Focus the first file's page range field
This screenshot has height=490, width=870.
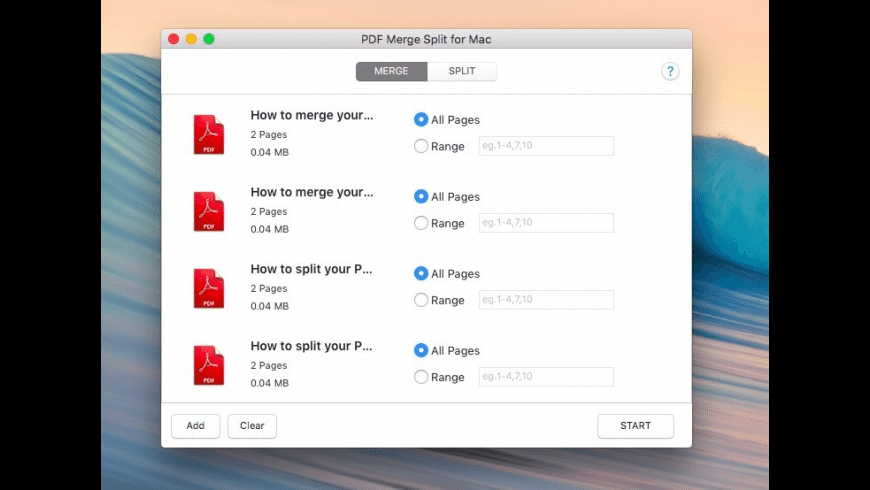[546, 146]
